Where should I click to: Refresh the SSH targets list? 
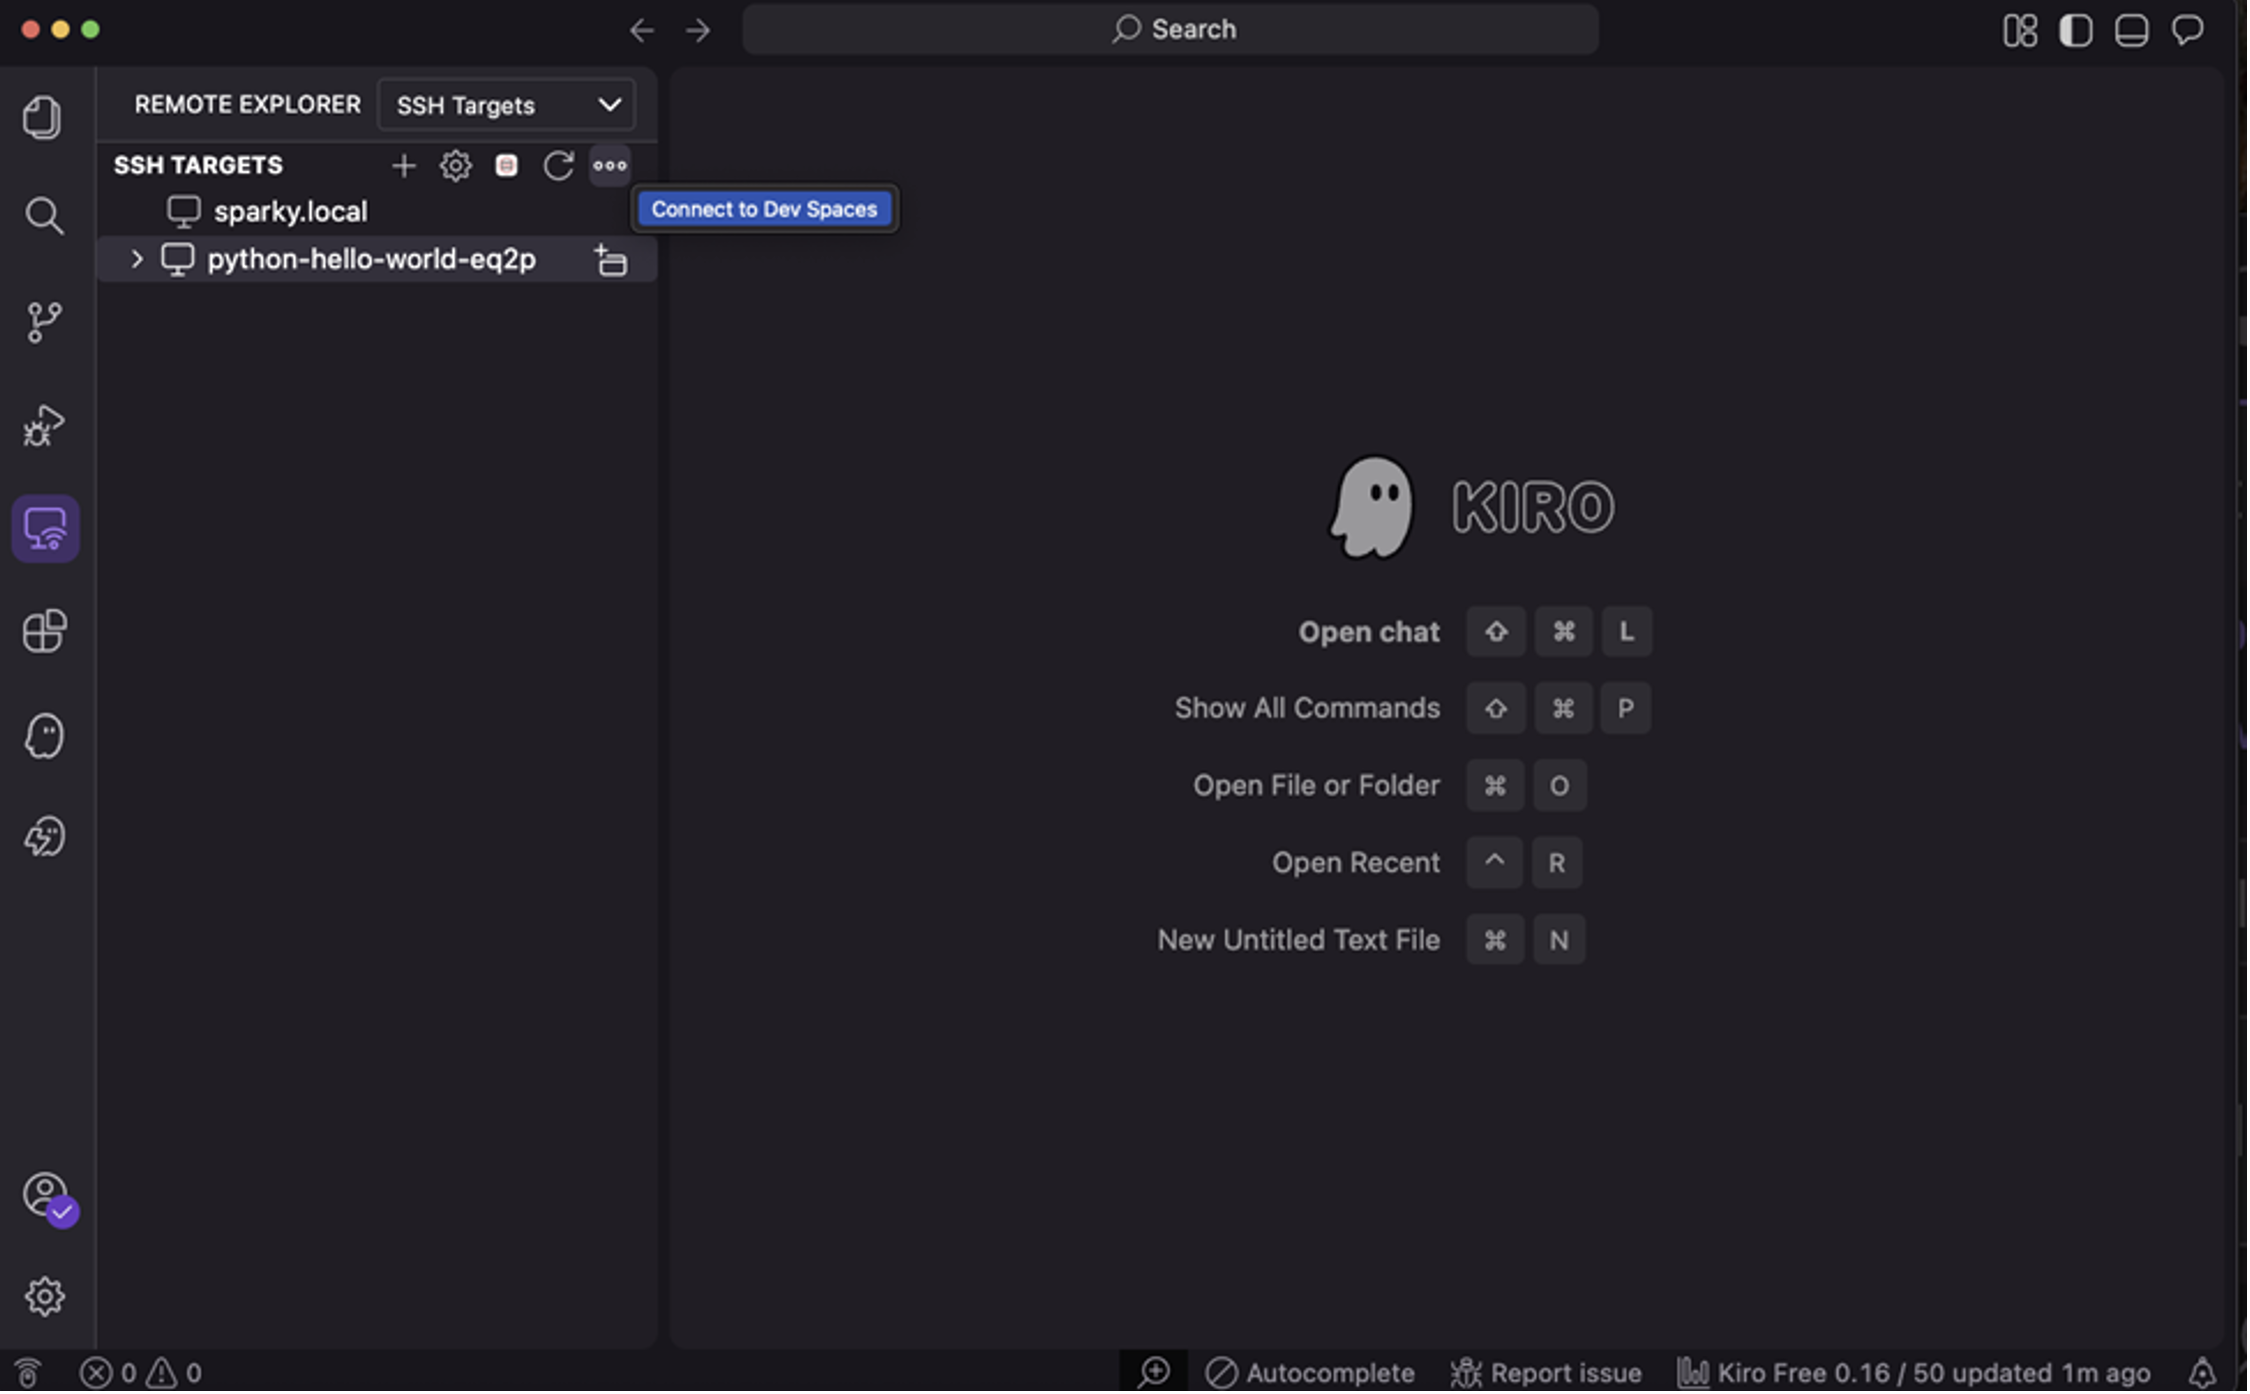[558, 166]
